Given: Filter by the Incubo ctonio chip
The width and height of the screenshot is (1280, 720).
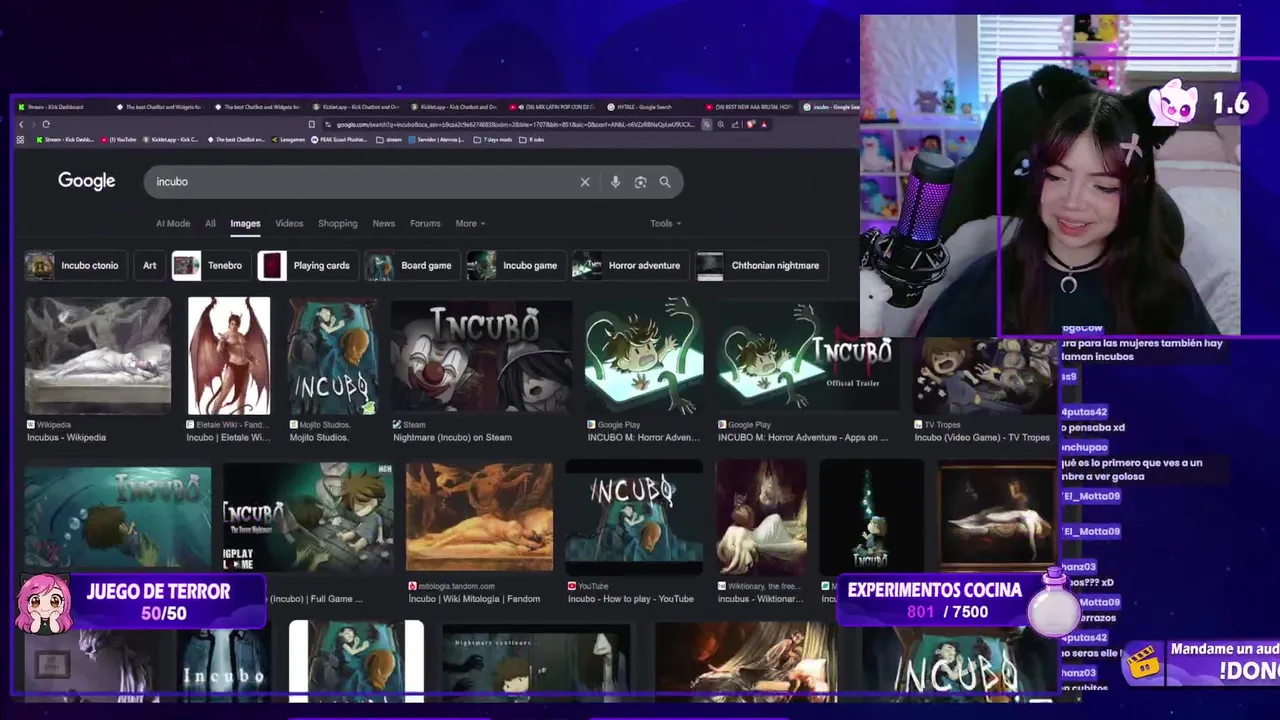Looking at the screenshot, I should (x=75, y=266).
